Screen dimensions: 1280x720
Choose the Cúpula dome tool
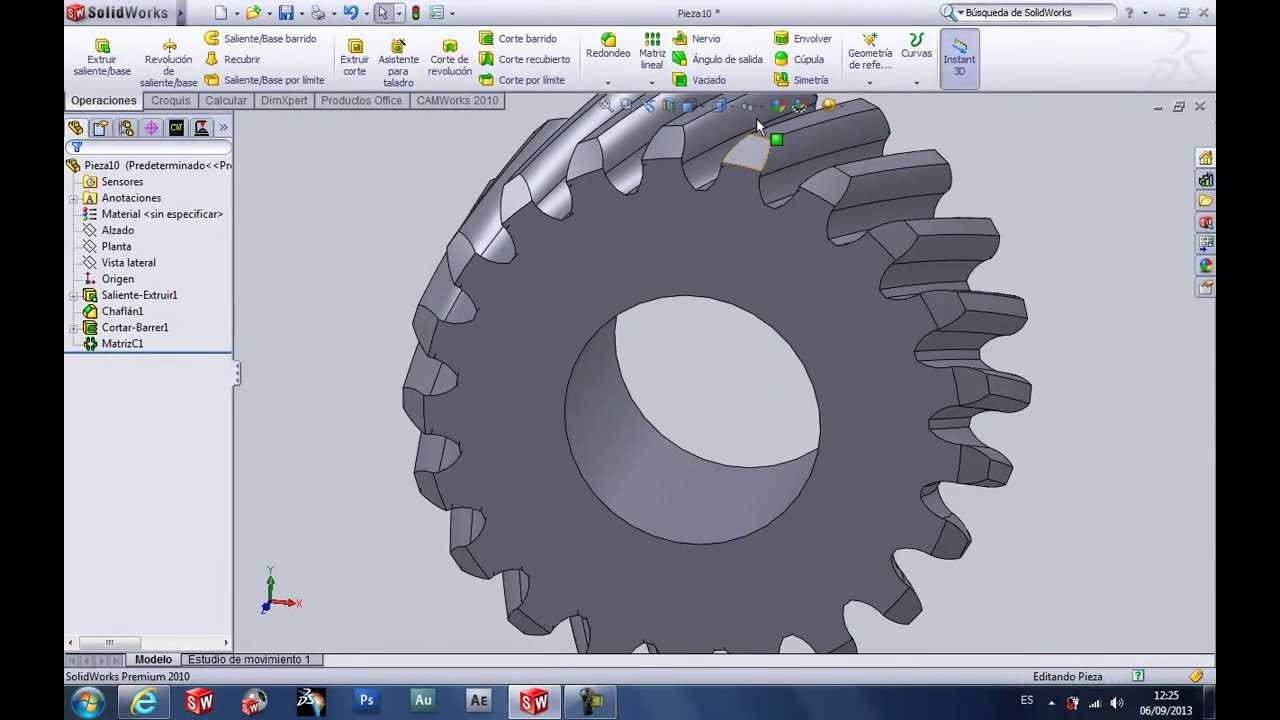tap(799, 59)
